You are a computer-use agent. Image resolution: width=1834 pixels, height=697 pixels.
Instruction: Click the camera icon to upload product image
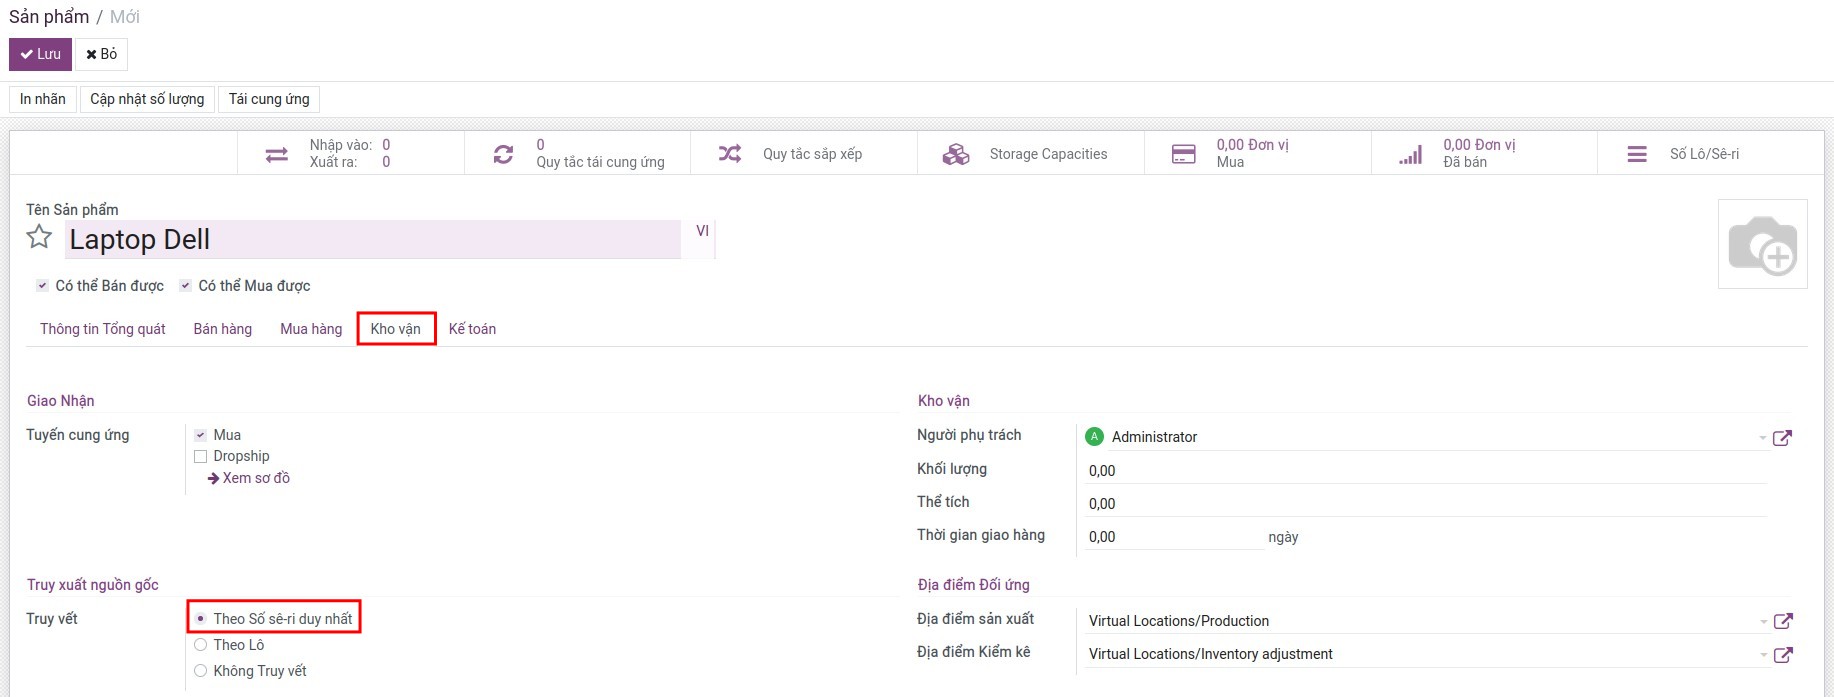pos(1762,244)
